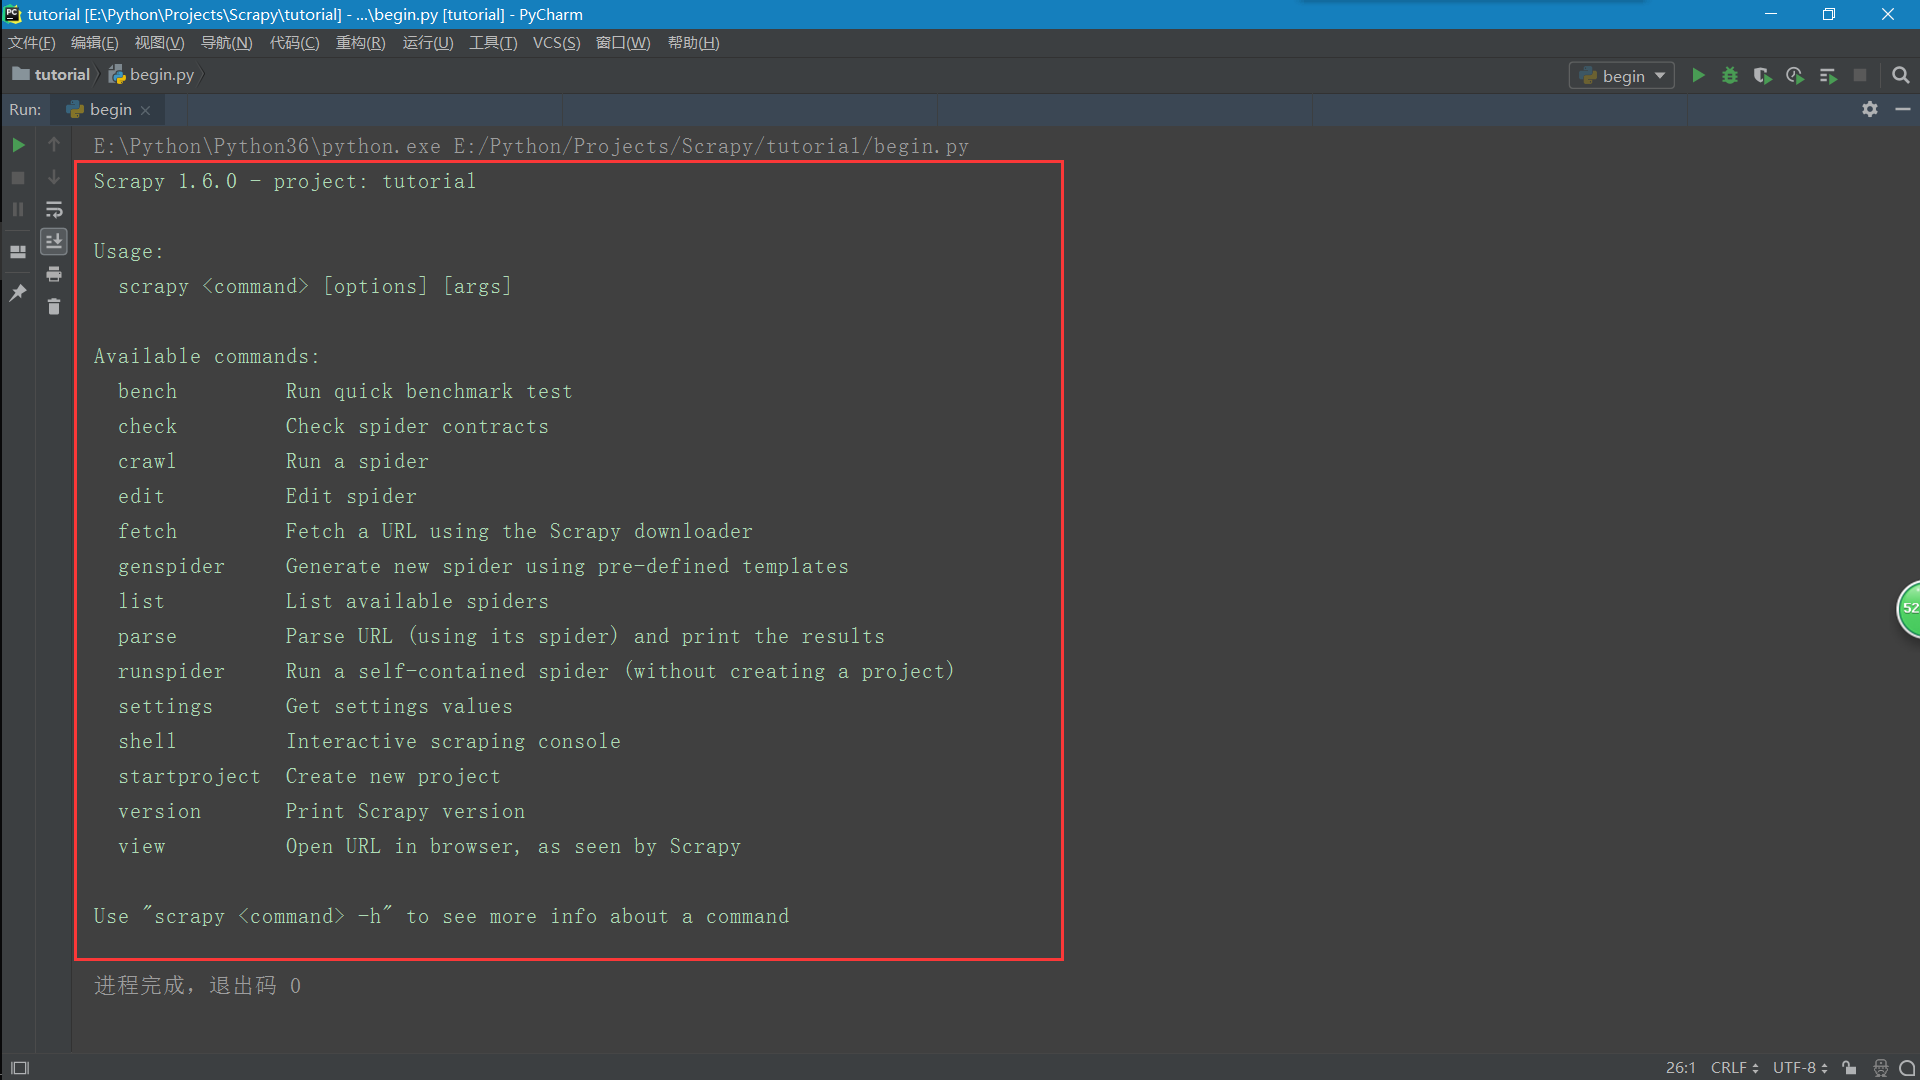Click the down stack trace arrow

pyautogui.click(x=54, y=177)
